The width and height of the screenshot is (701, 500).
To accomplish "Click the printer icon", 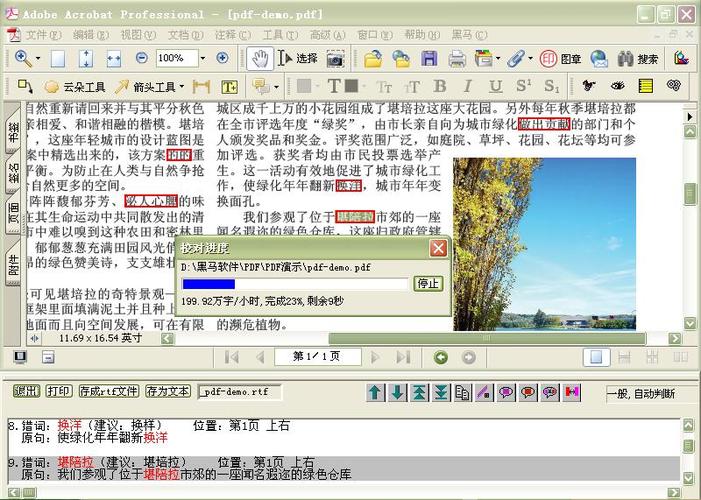I will [457, 59].
